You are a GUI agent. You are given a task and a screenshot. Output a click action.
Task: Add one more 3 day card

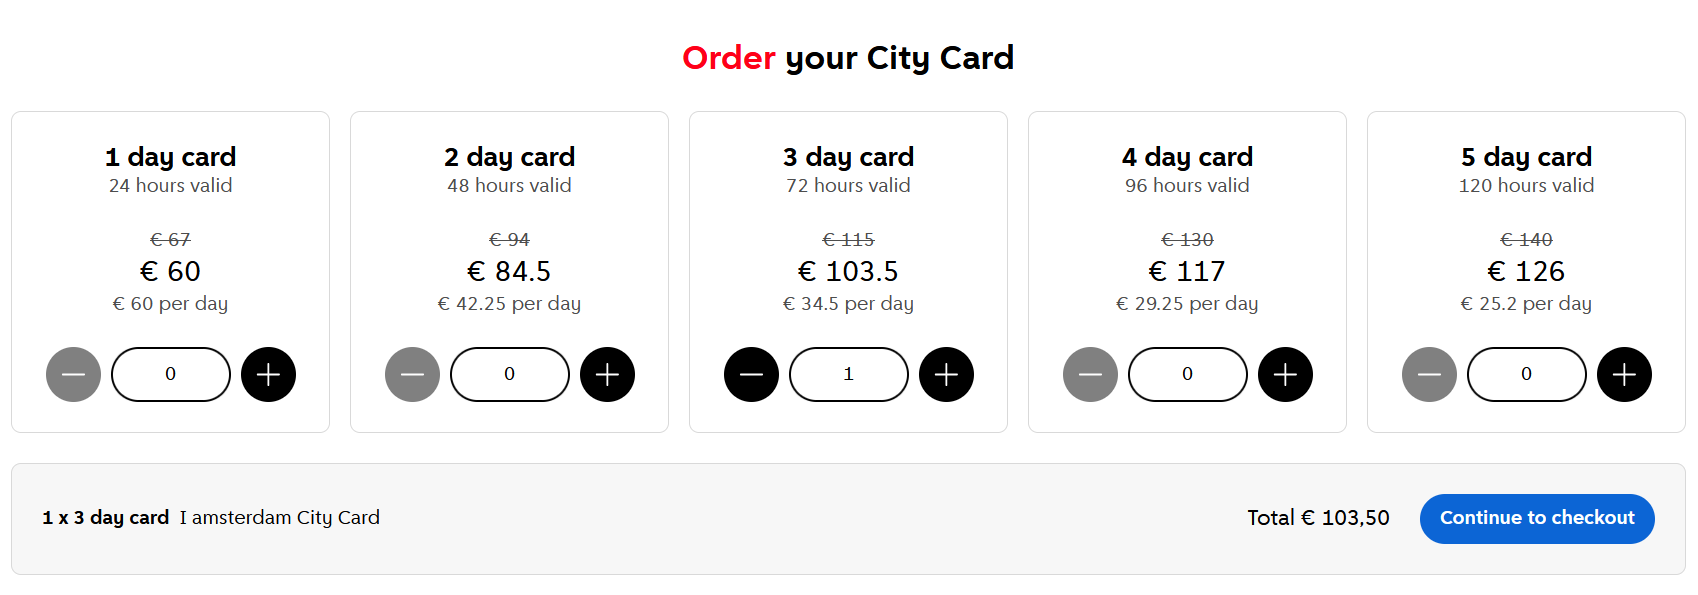tap(946, 374)
